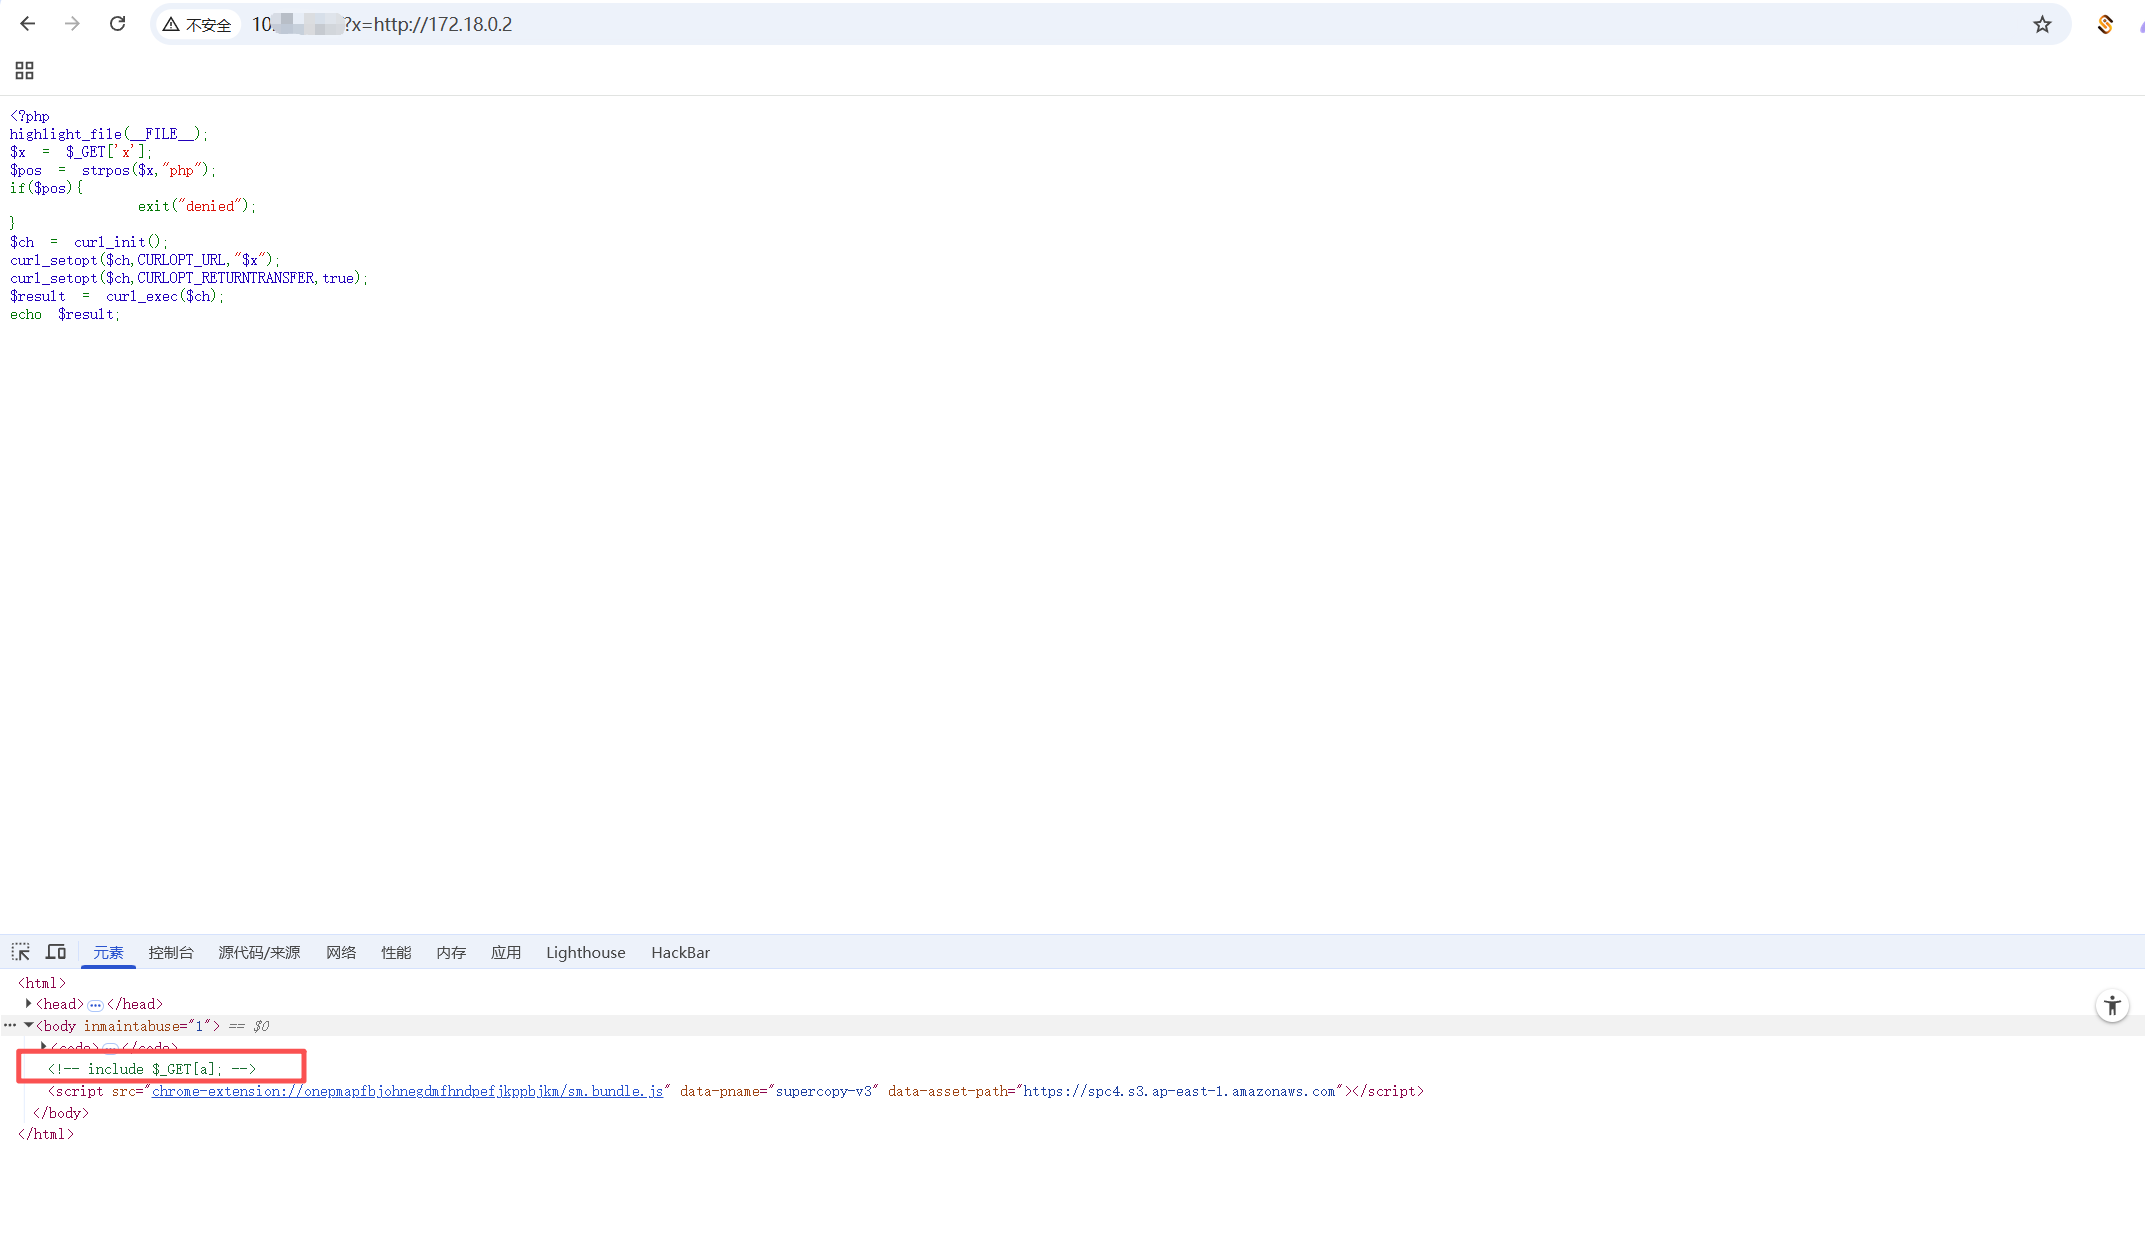Viewport: 2145px width, 1244px height.
Task: Bookmark this page with the star icon
Action: click(2042, 24)
